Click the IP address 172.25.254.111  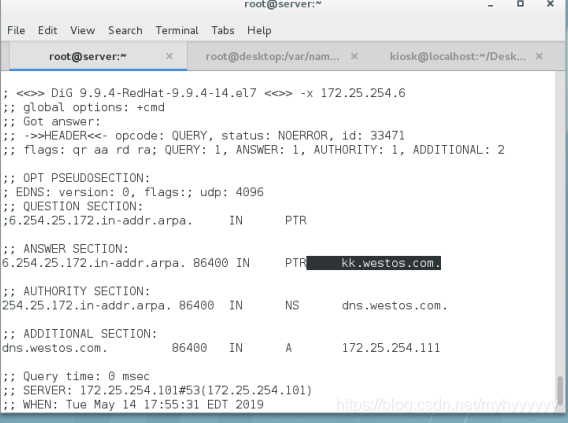pos(391,348)
